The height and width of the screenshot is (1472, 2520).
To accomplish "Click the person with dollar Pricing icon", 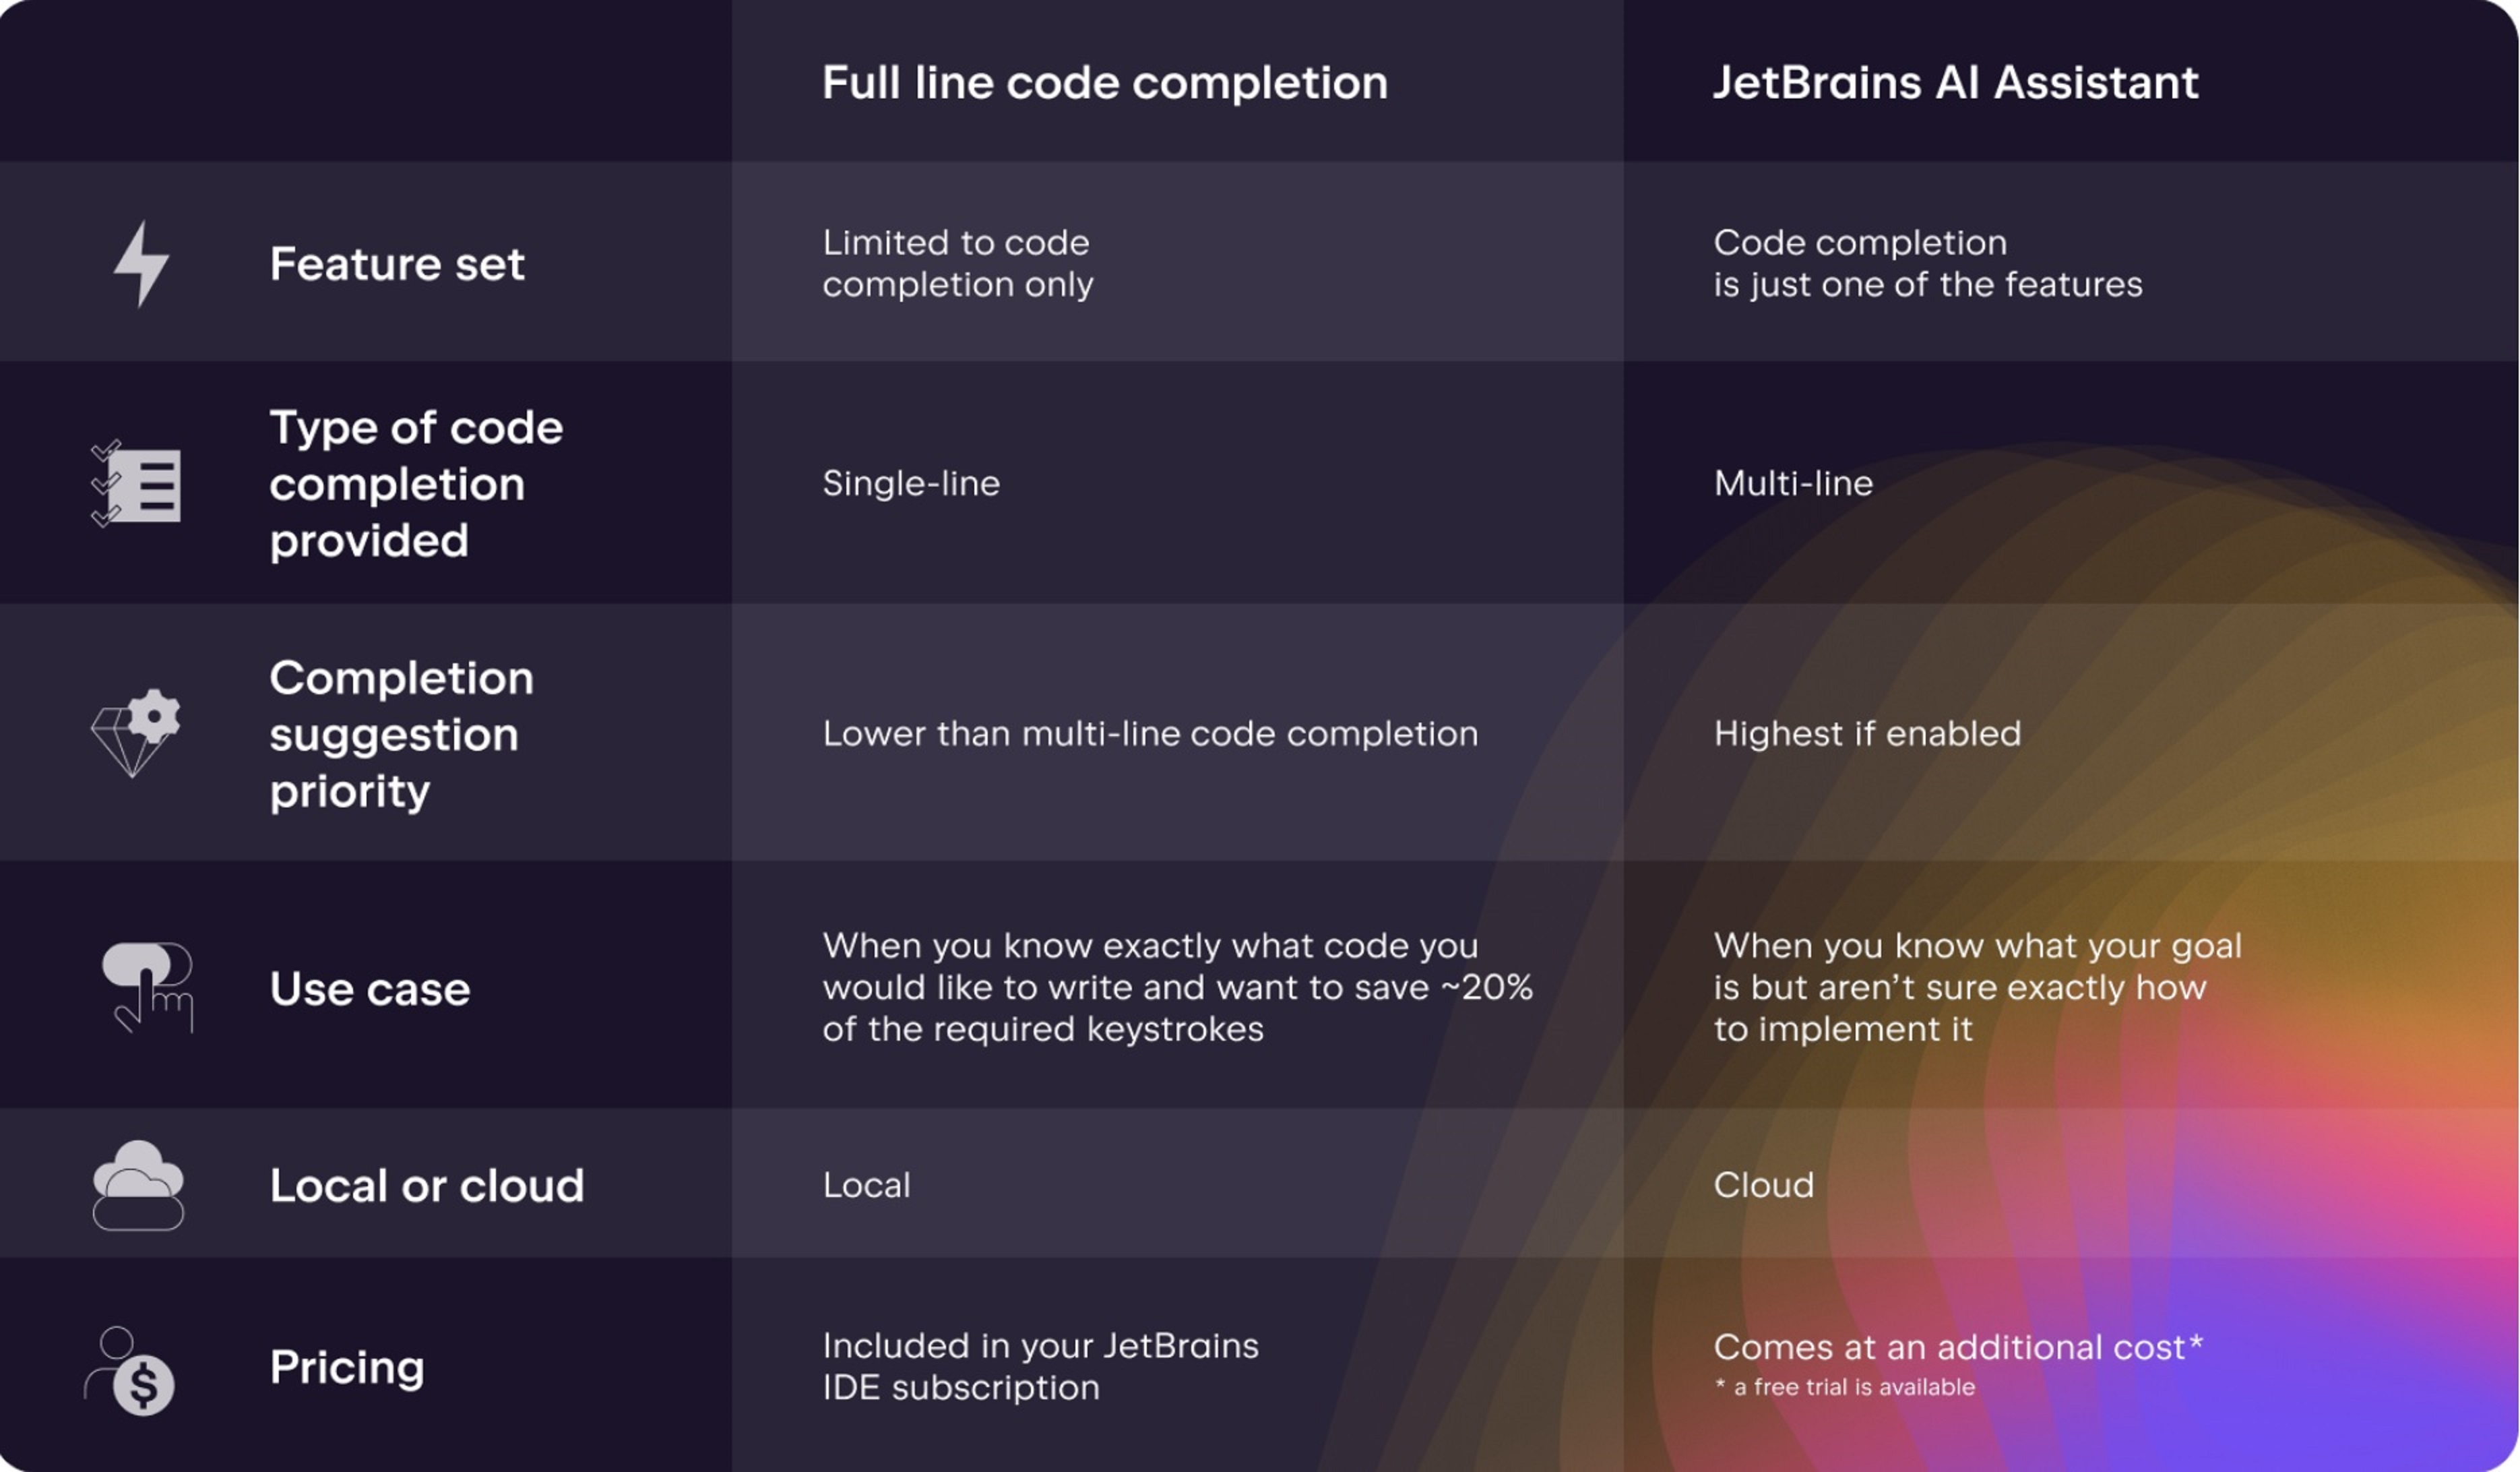I will [x=129, y=1371].
